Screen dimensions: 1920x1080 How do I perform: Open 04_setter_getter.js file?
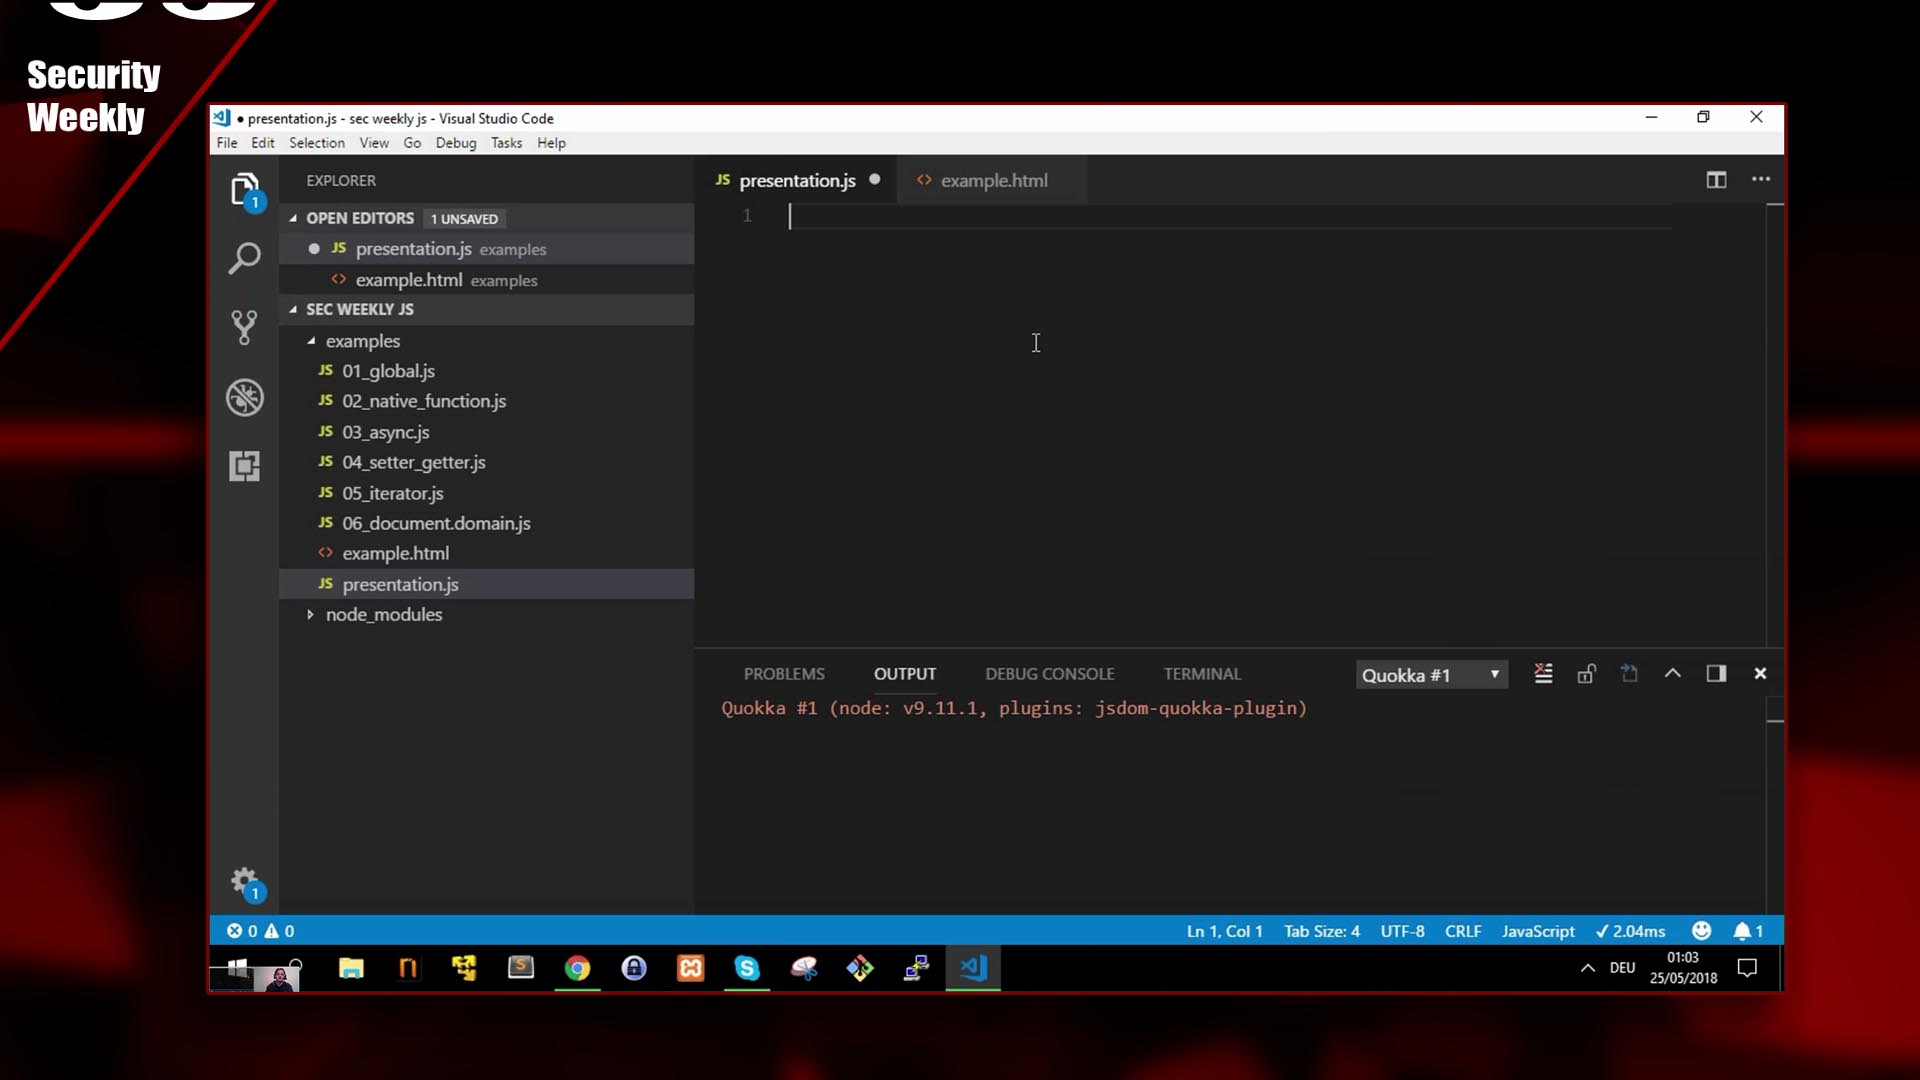click(x=486, y=462)
